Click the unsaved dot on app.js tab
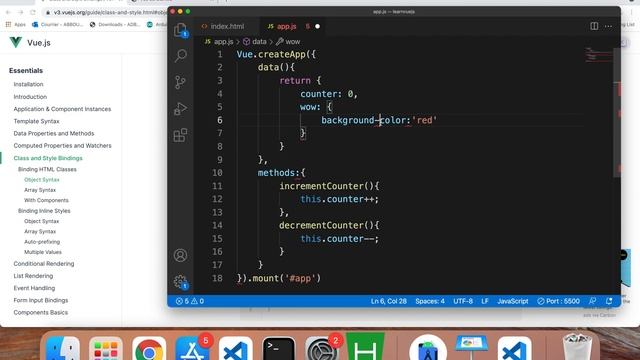The image size is (640, 360). [x=318, y=26]
